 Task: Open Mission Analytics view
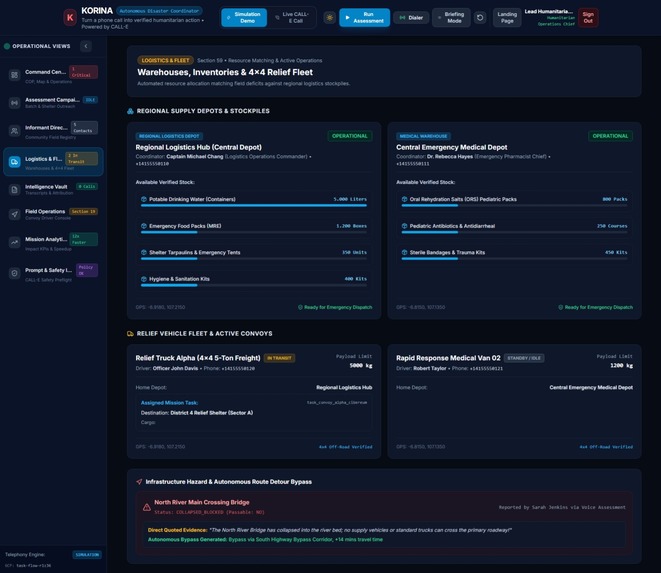53,242
